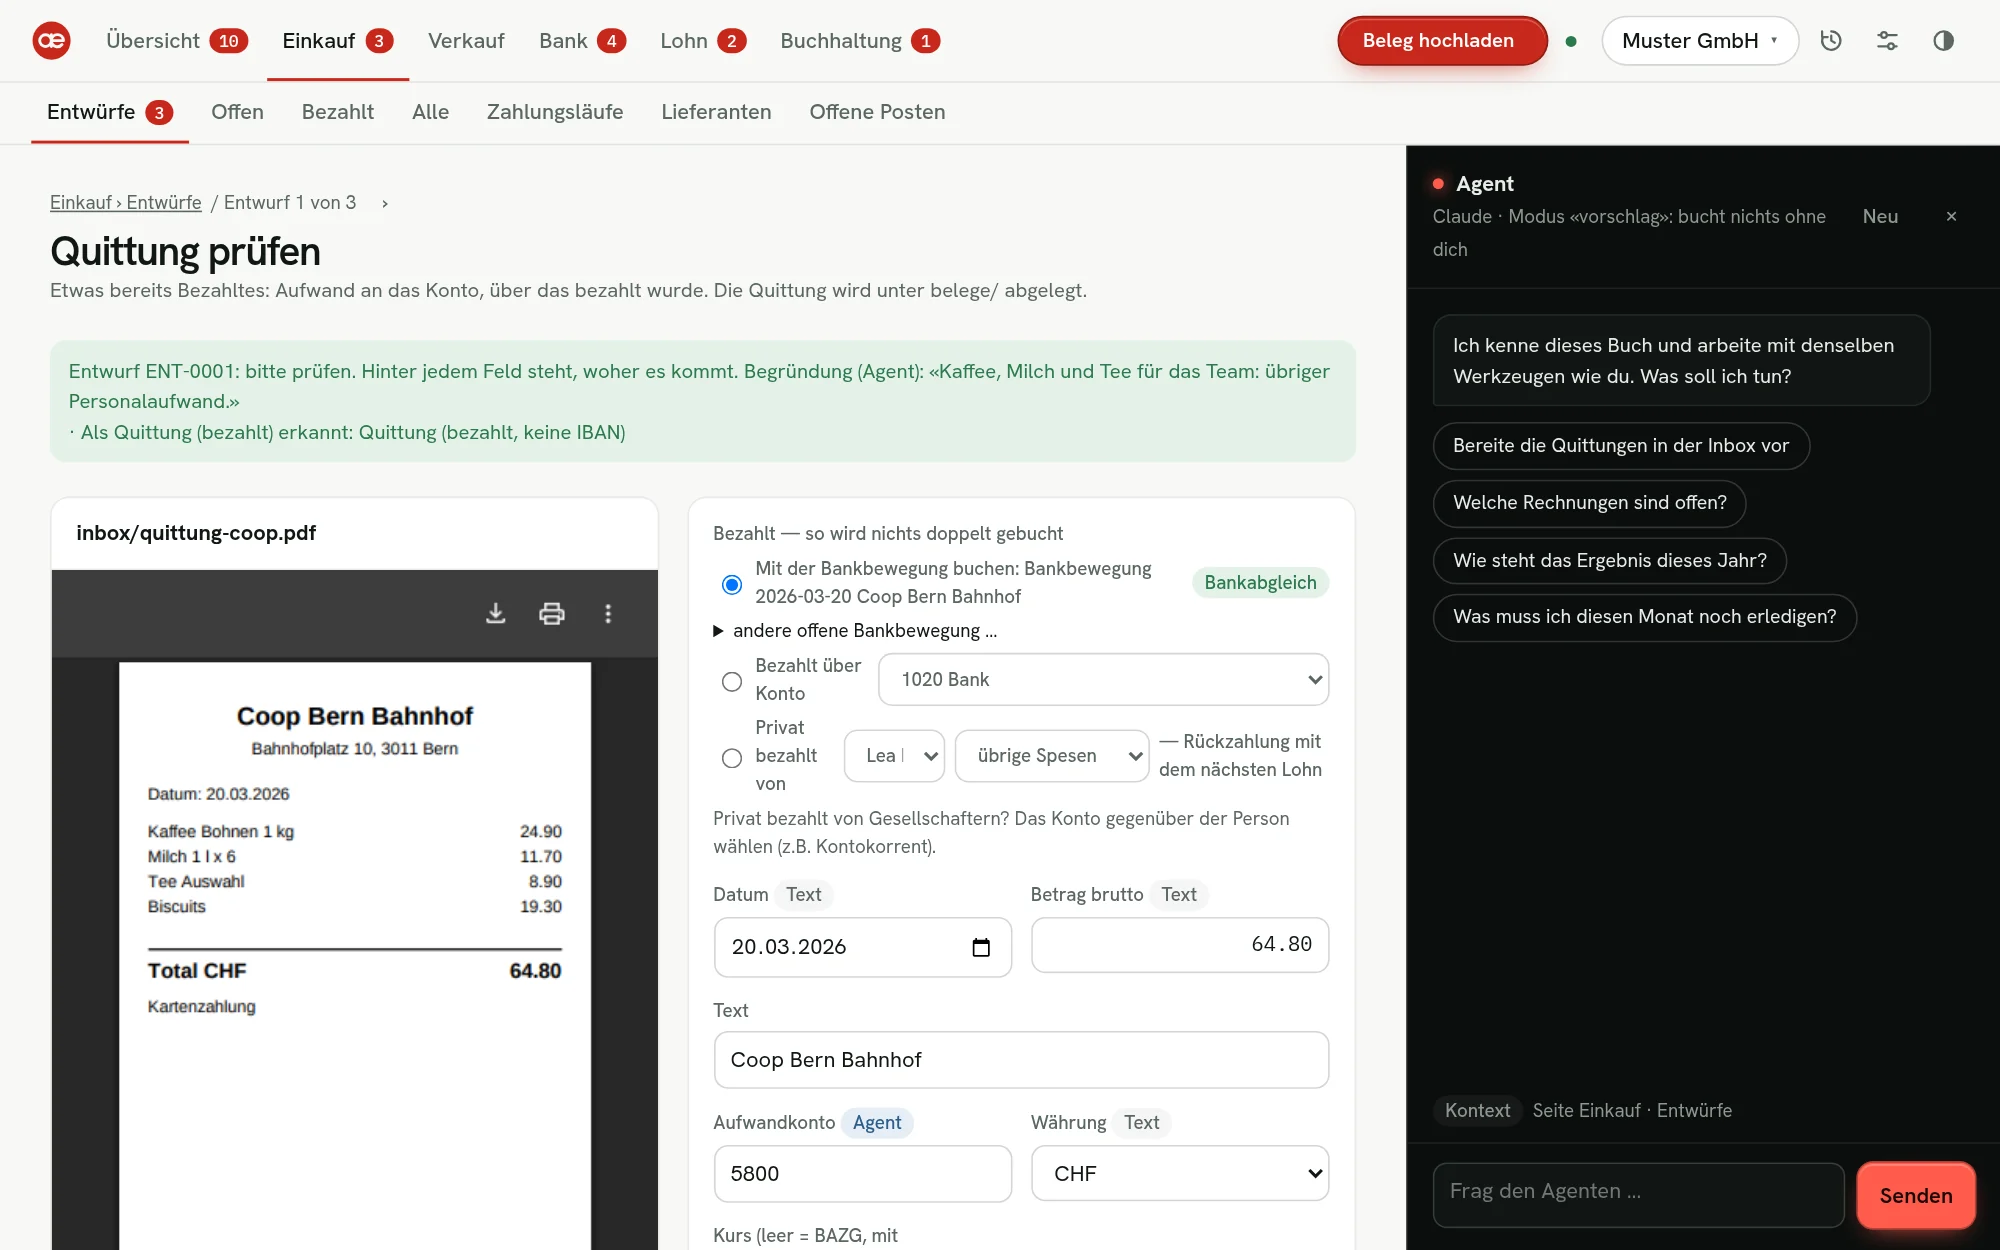The width and height of the screenshot is (2000, 1250).
Task: Download the PDF via download icon
Action: (x=495, y=613)
